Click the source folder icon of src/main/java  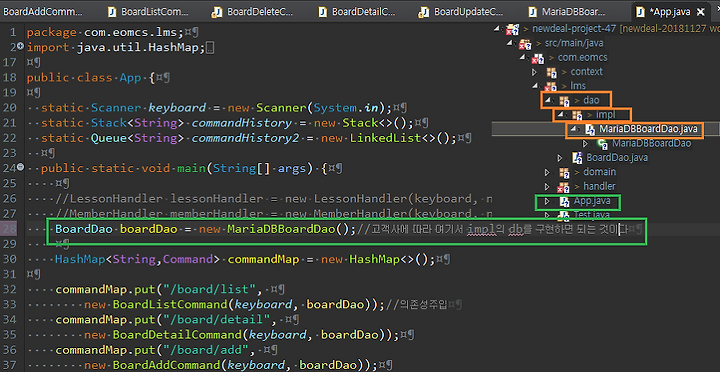[525, 44]
